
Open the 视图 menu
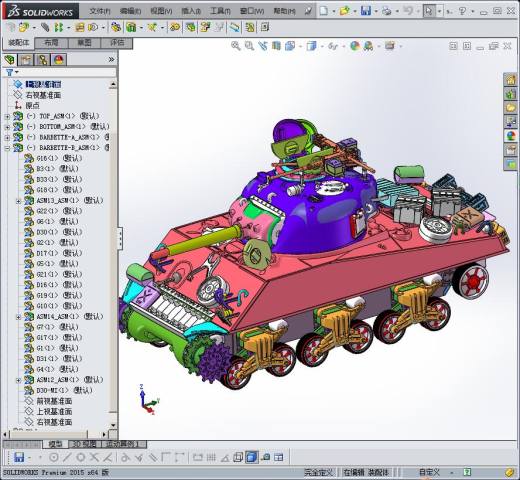[x=161, y=11]
